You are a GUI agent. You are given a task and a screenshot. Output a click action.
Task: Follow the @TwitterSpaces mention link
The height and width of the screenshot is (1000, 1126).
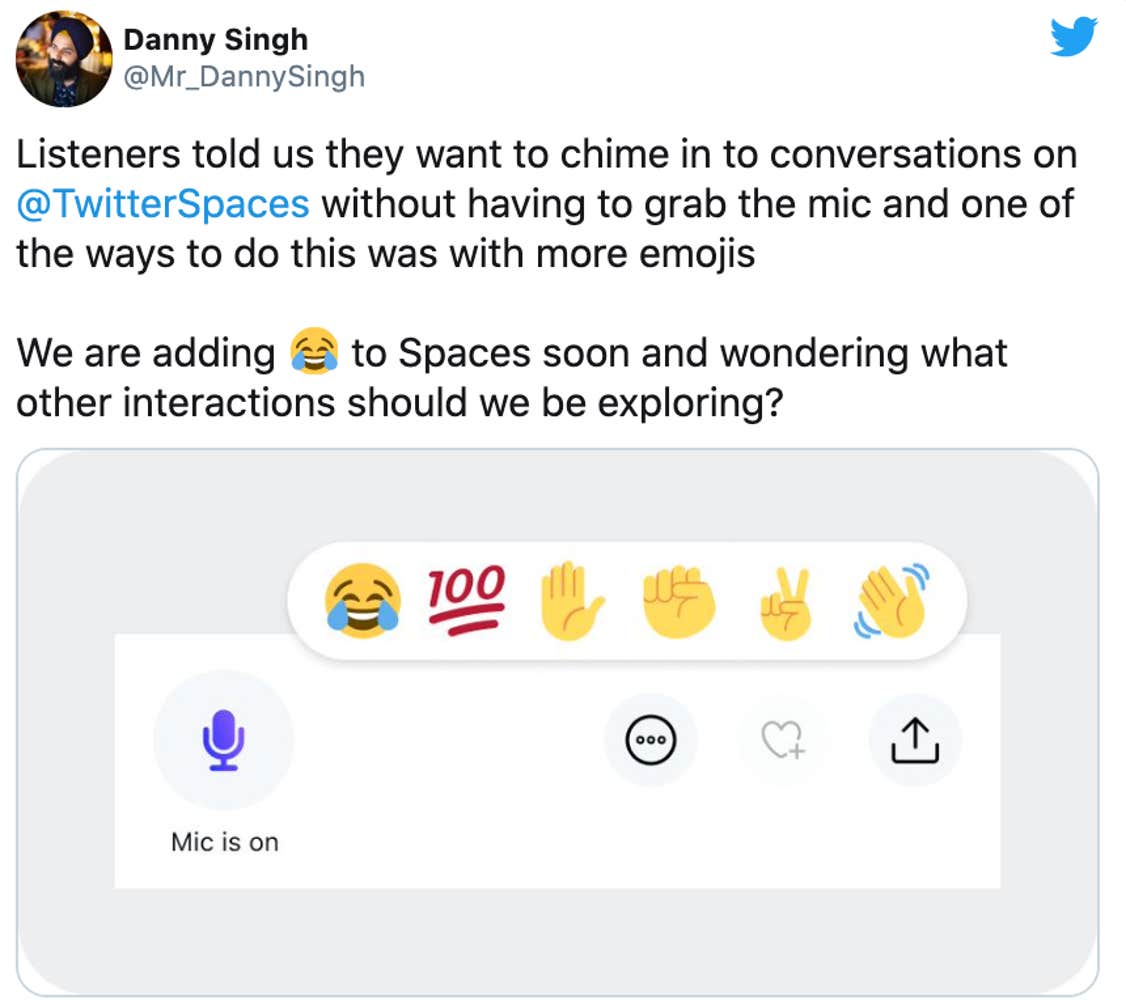pos(163,204)
